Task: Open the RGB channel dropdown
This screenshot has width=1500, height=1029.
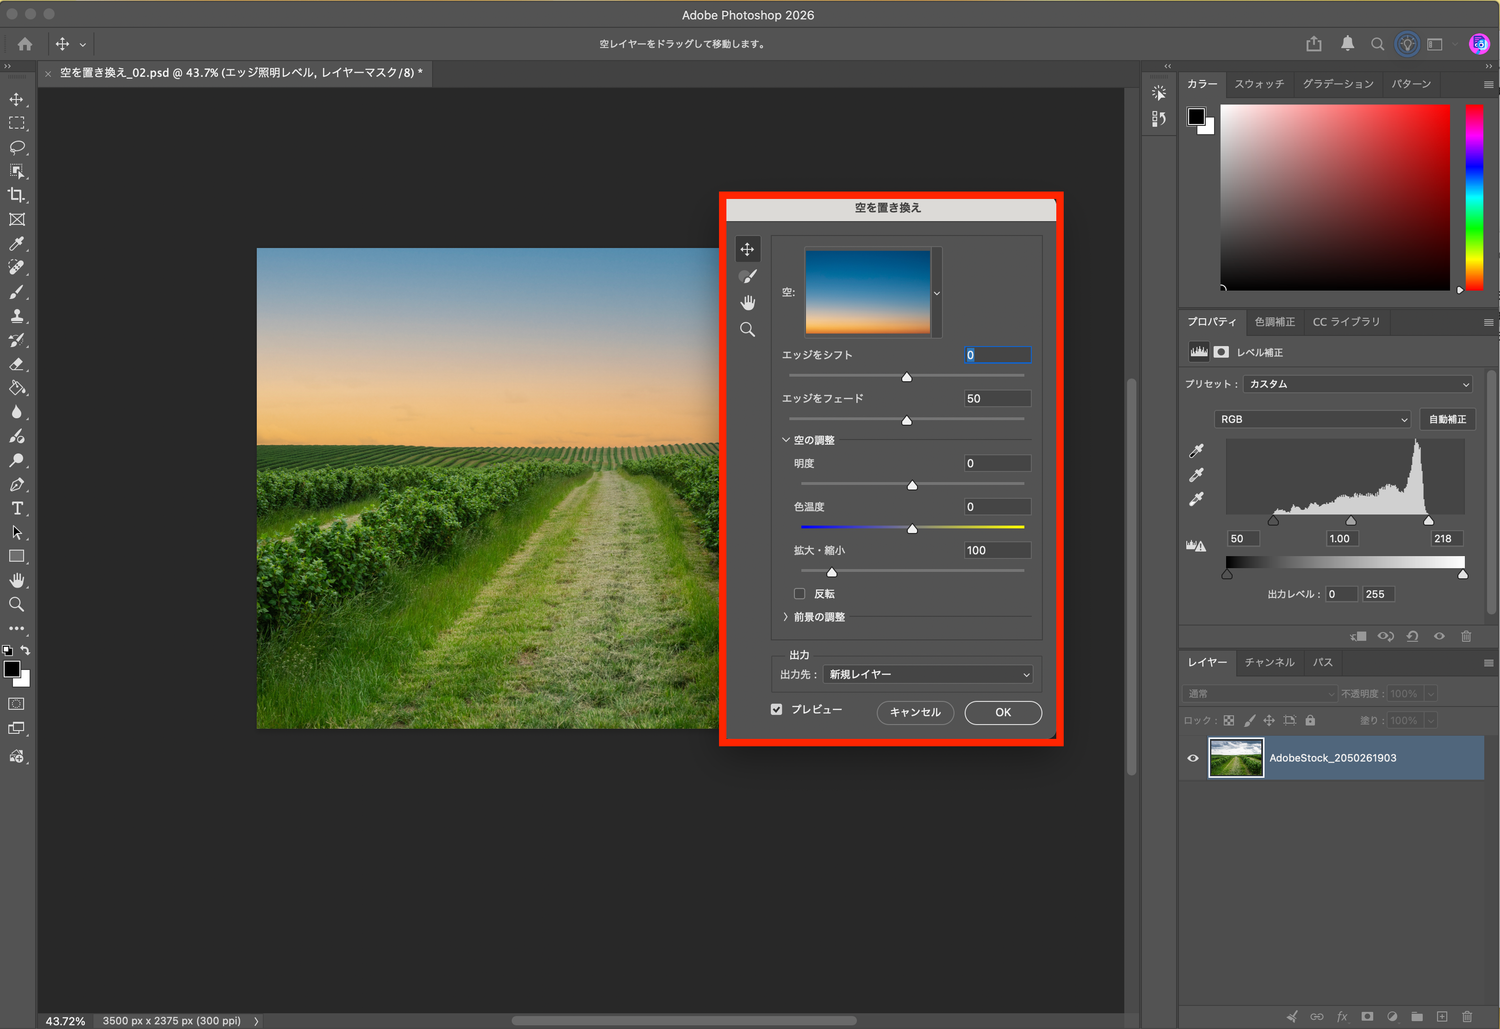Action: click(1313, 420)
